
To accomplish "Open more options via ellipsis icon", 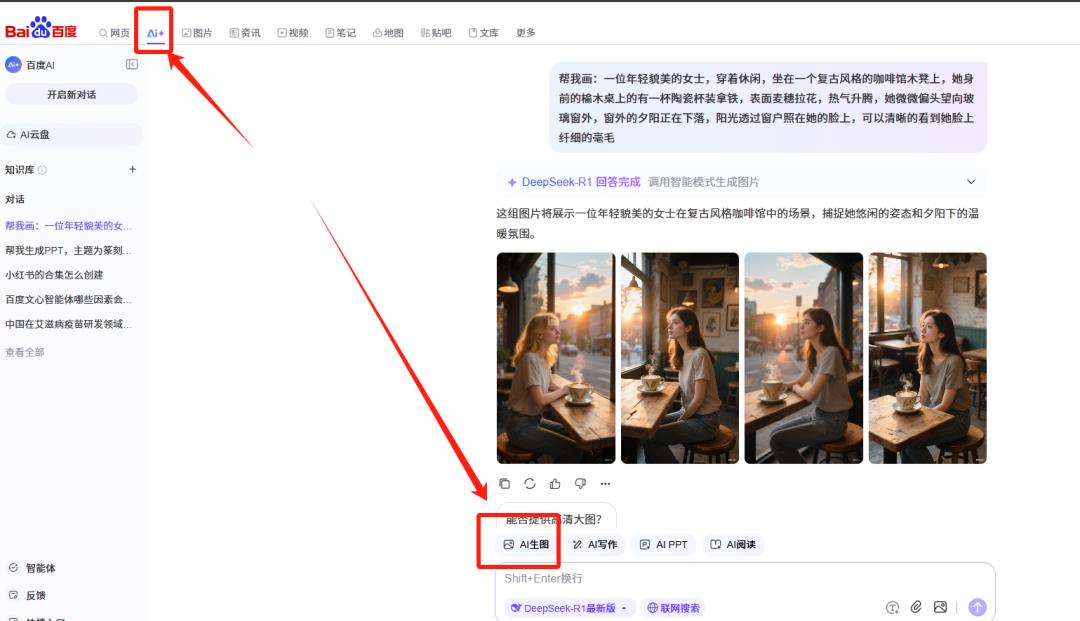I will tap(605, 483).
